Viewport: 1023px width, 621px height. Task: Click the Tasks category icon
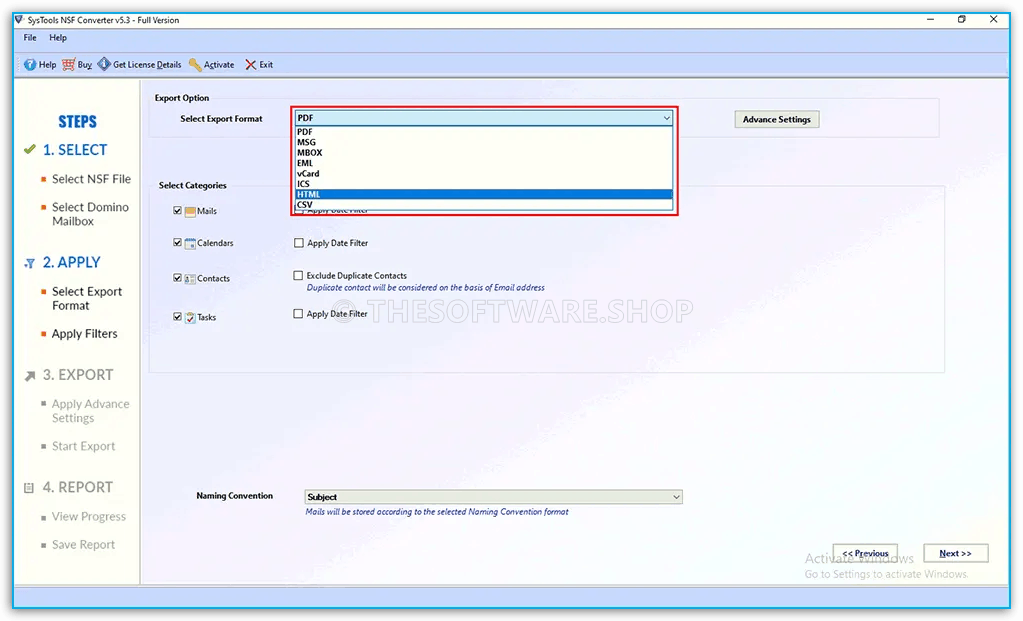pyautogui.click(x=190, y=318)
